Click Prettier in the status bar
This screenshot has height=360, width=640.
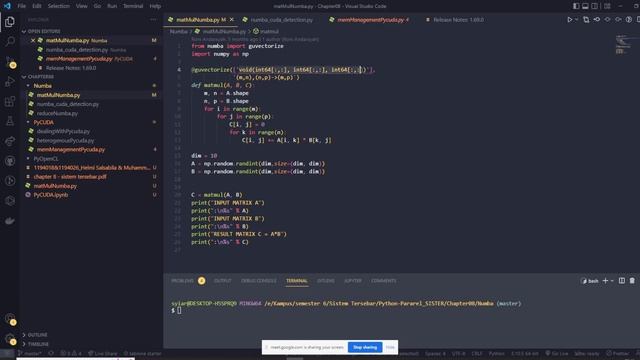tap(618, 353)
